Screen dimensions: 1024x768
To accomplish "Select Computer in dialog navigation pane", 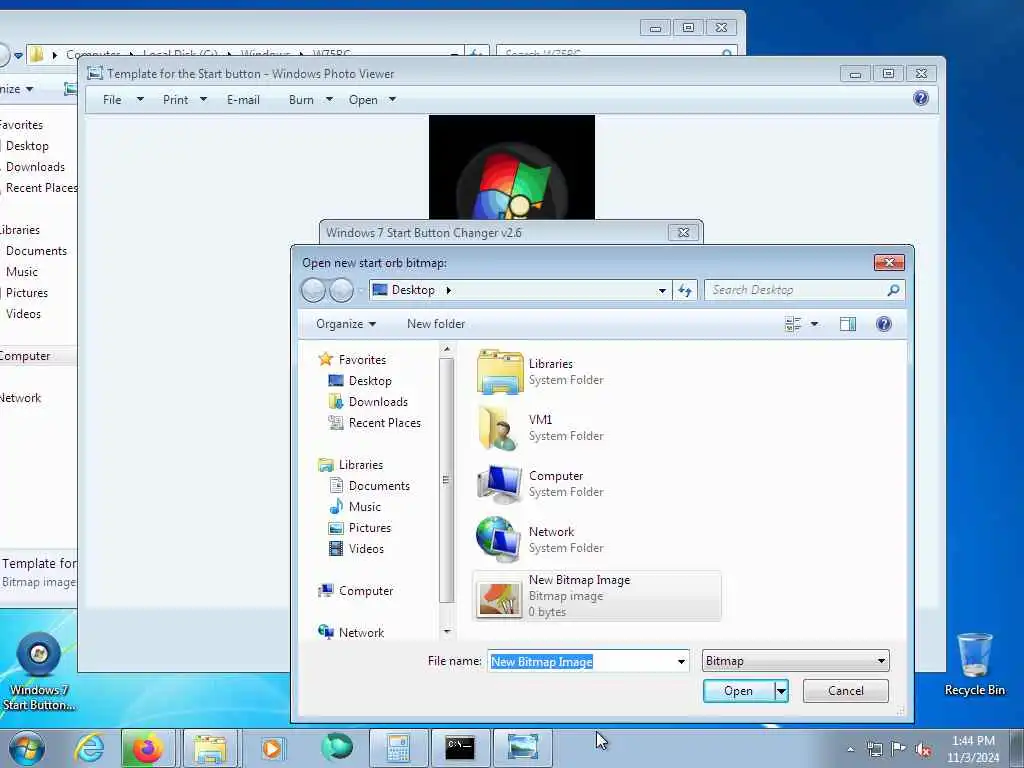I will tap(366, 591).
